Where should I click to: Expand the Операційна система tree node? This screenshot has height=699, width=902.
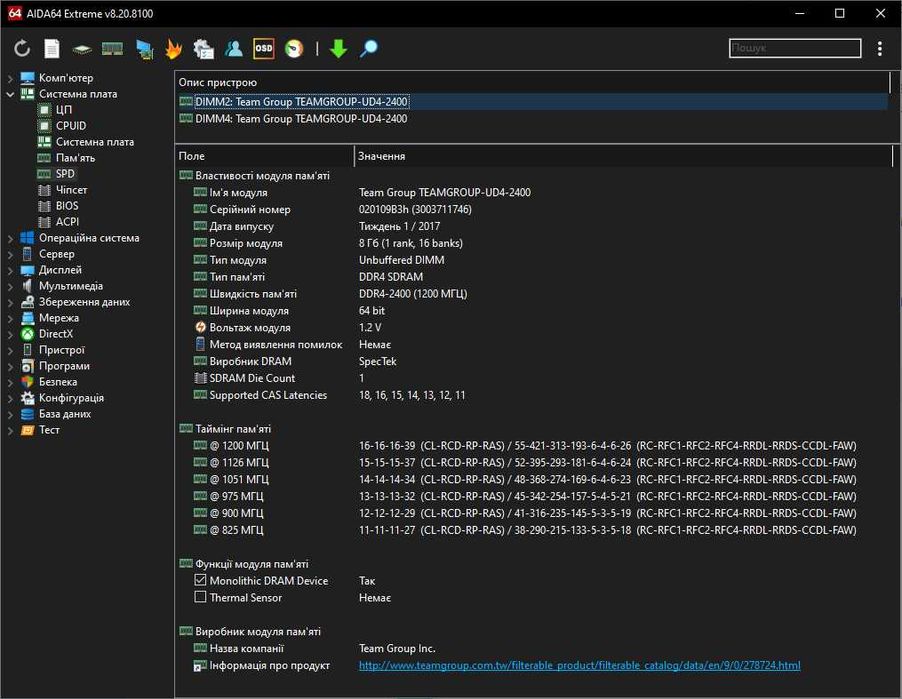point(10,238)
